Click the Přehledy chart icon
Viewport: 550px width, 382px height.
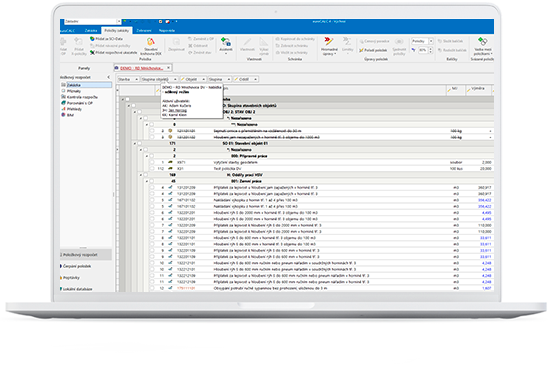point(63,109)
